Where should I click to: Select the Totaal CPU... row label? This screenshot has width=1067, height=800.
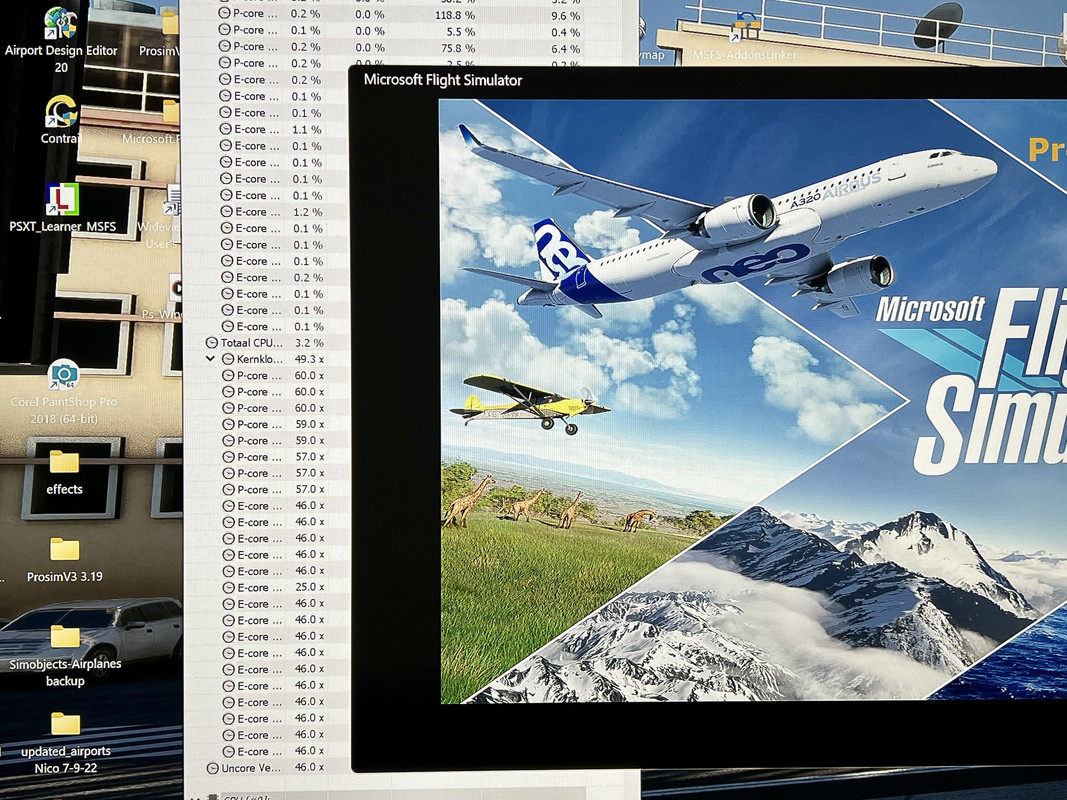[x=252, y=343]
